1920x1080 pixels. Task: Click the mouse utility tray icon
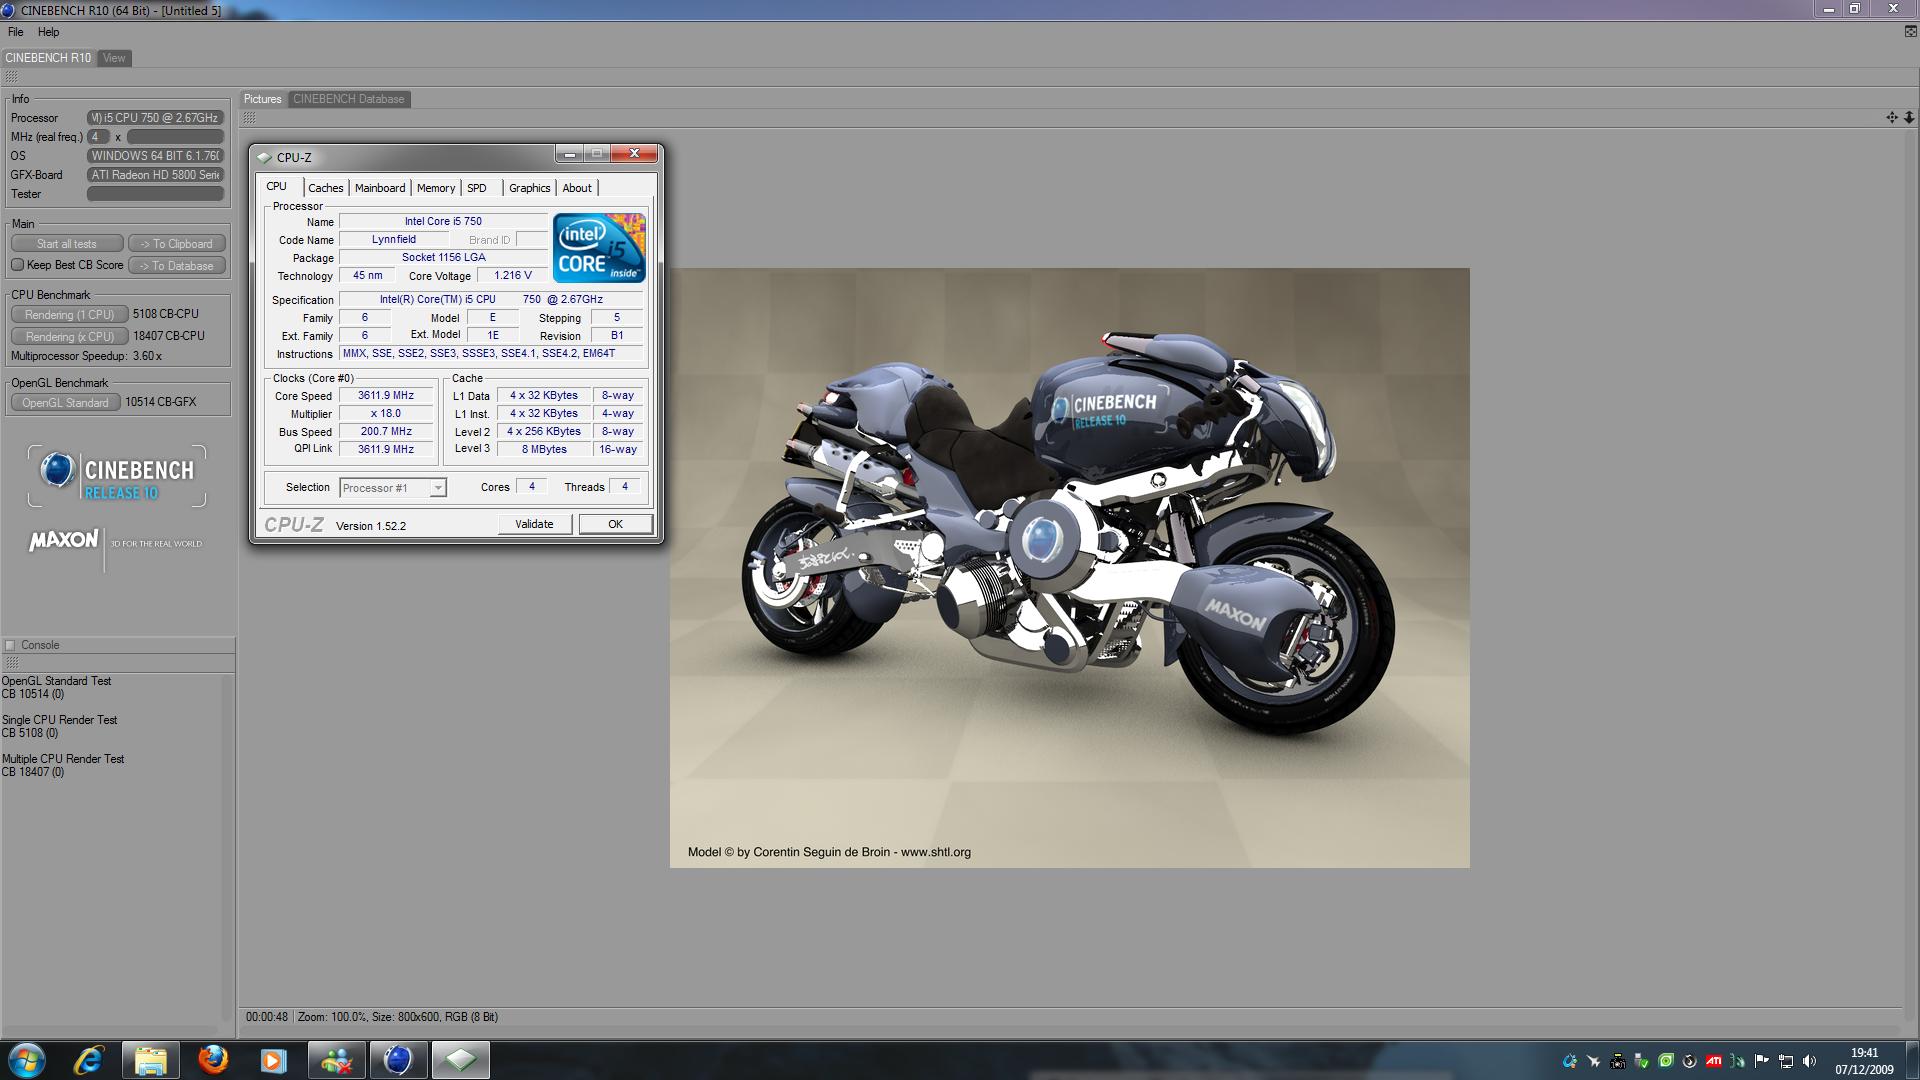click(1738, 1061)
